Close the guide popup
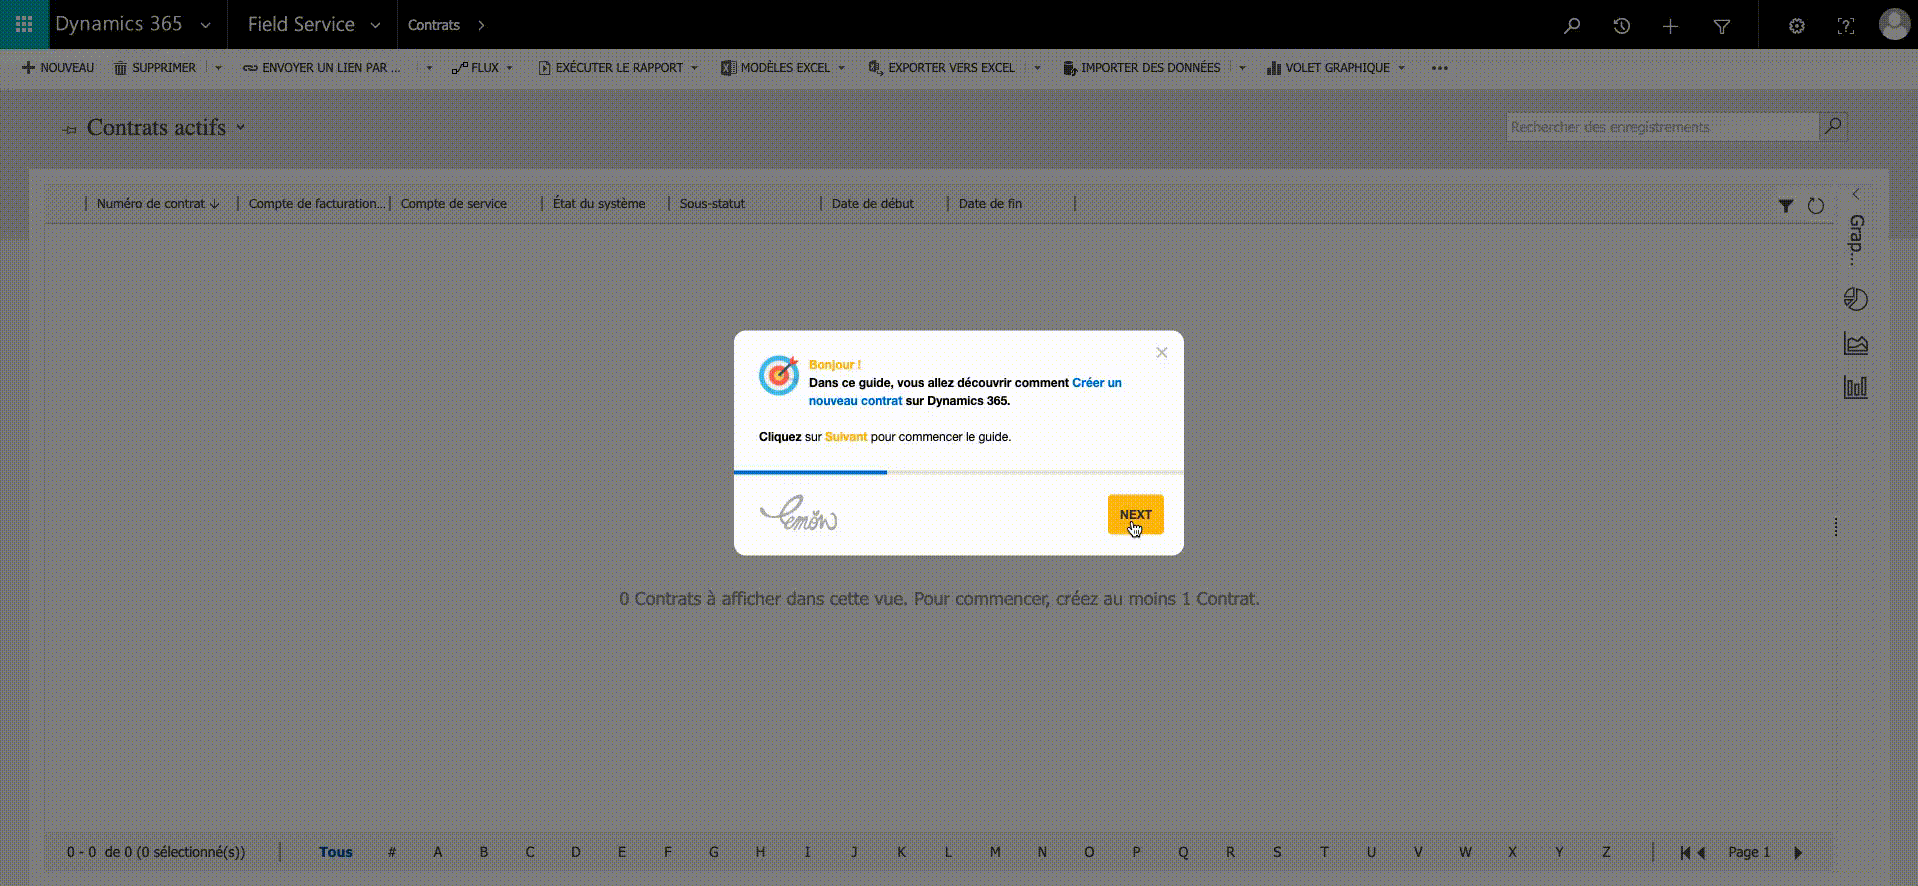 pyautogui.click(x=1161, y=352)
